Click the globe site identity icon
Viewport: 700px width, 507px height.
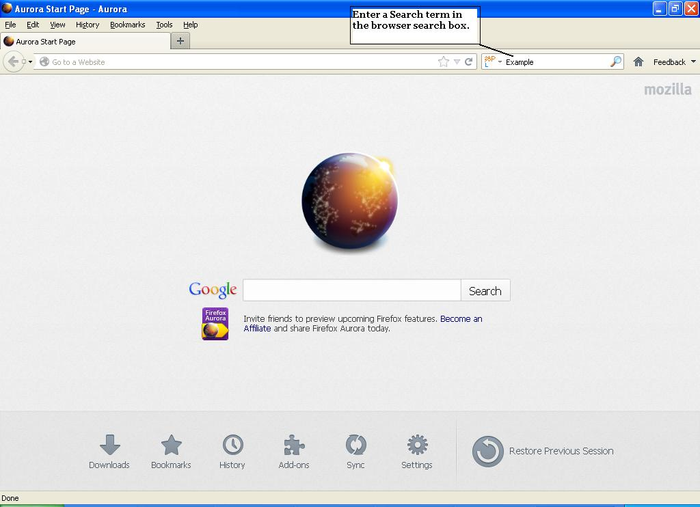[44, 62]
